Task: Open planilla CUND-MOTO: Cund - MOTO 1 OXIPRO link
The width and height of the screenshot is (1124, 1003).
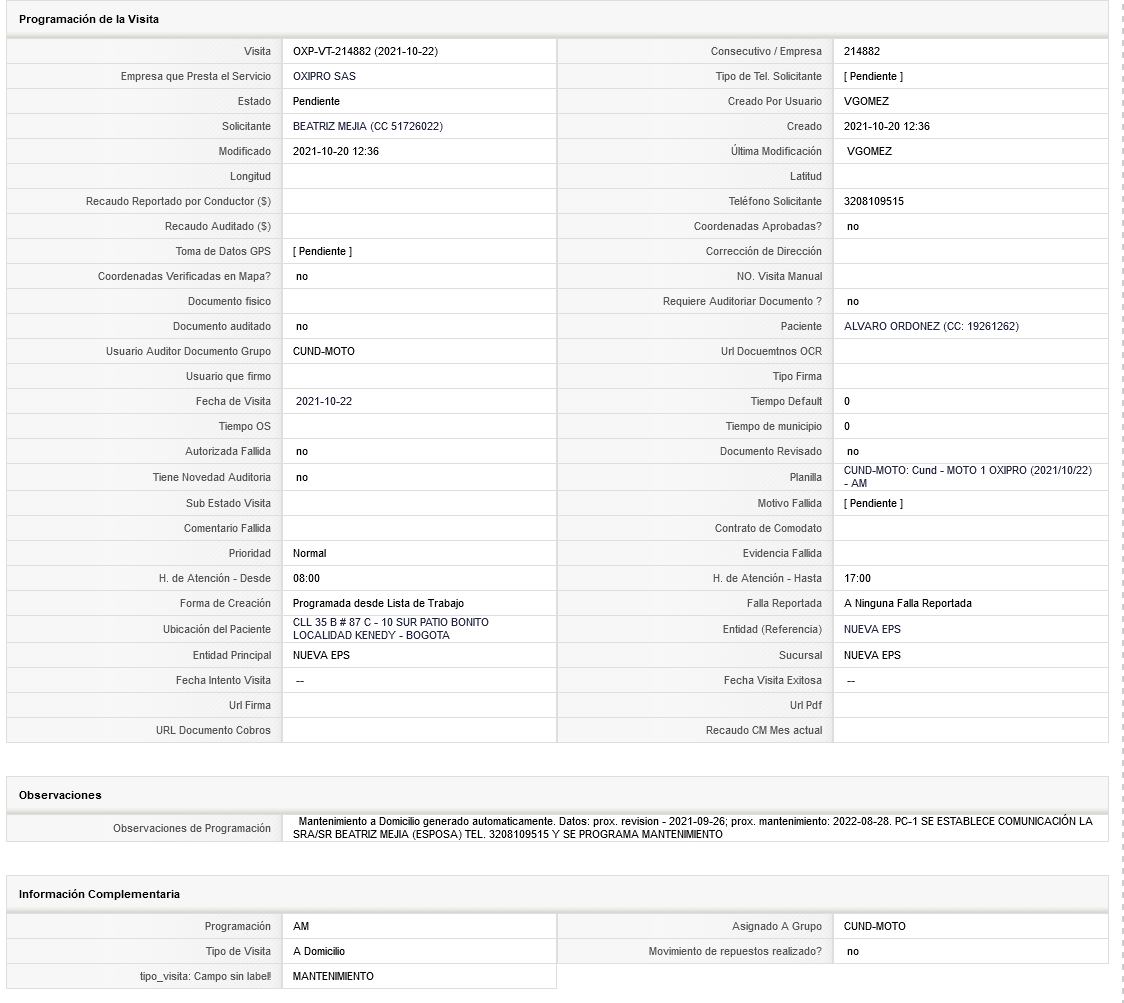Action: pyautogui.click(x=968, y=477)
